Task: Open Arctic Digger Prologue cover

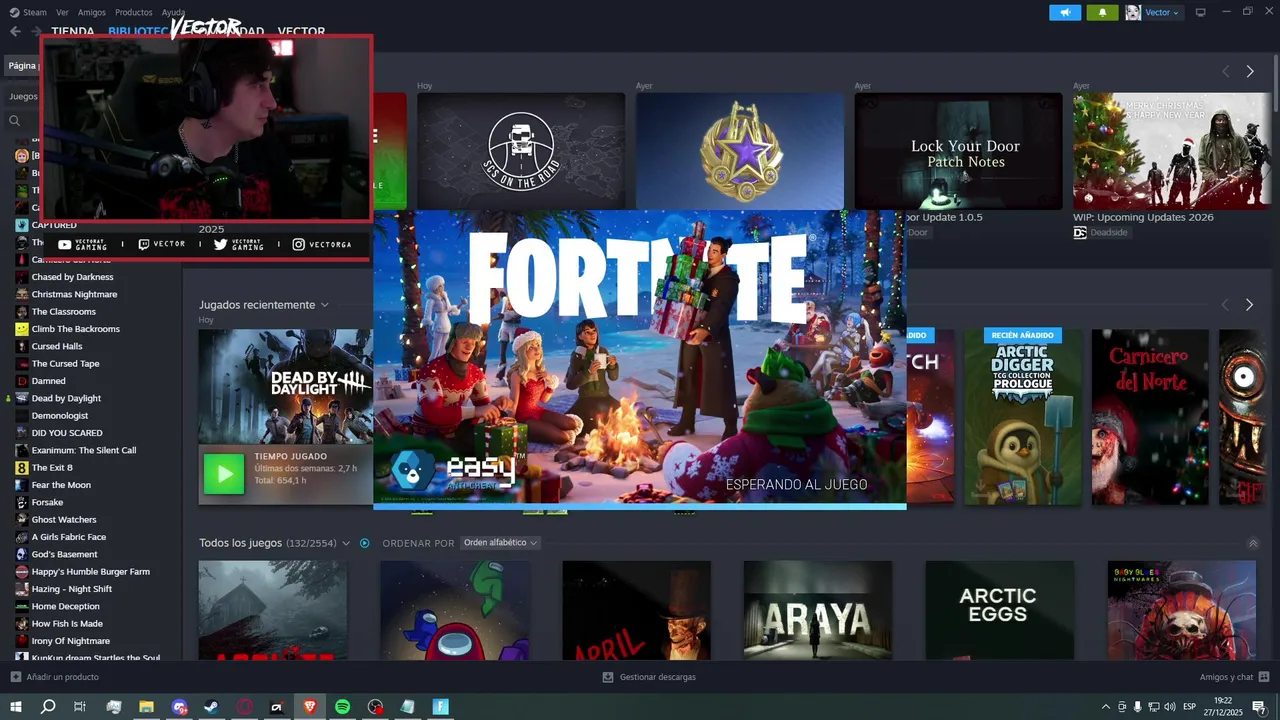Action: coord(1022,416)
